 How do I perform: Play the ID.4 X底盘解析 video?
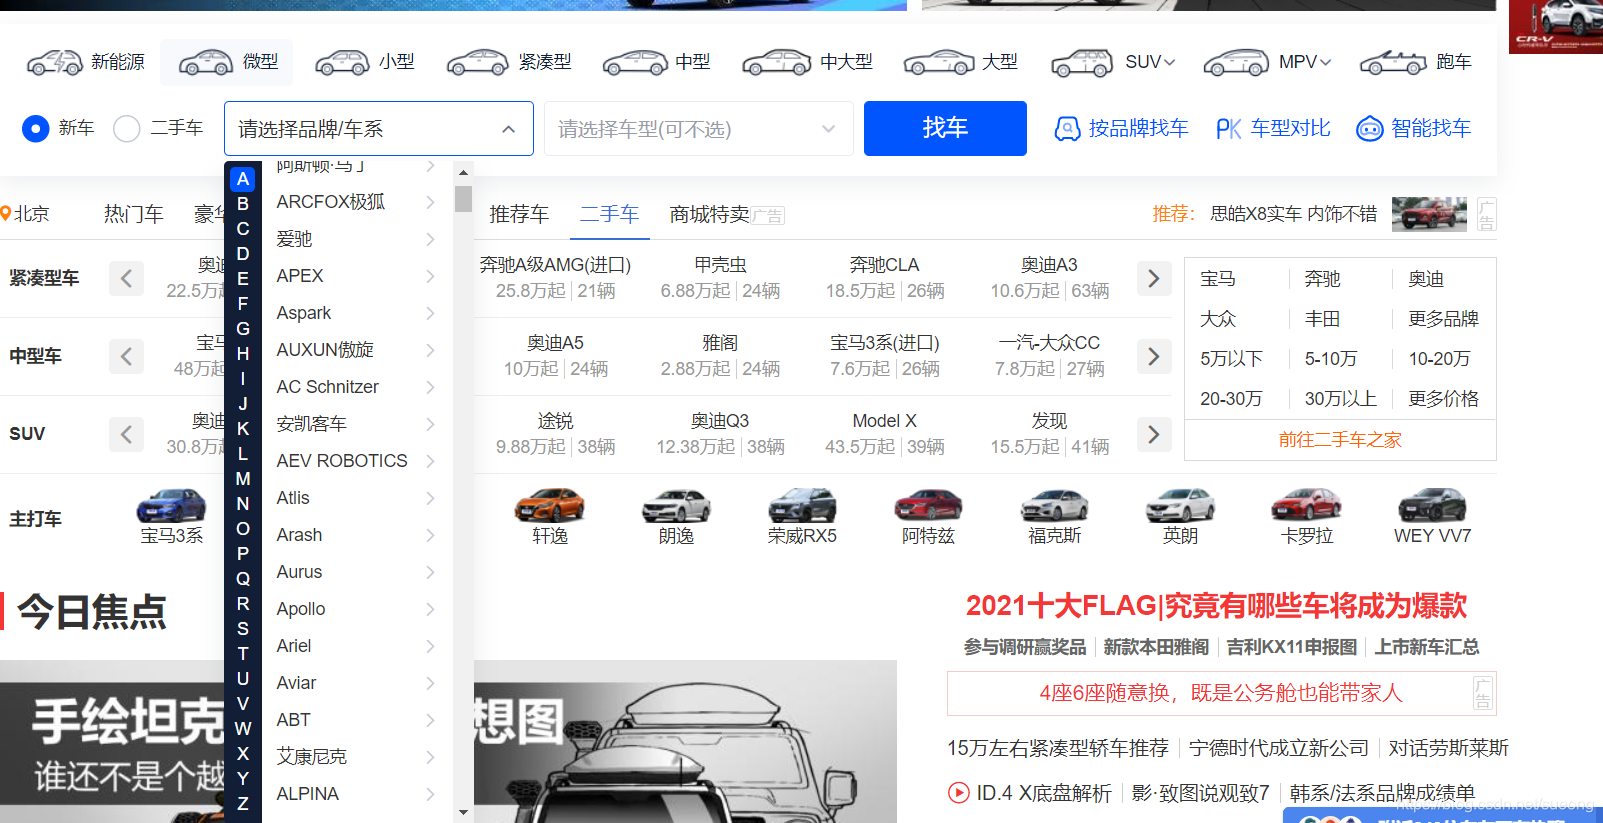[x=958, y=793]
